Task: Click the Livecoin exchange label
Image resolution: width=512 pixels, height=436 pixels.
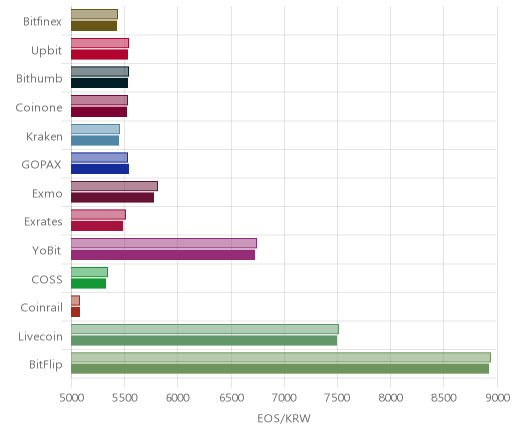Action: click(40, 337)
